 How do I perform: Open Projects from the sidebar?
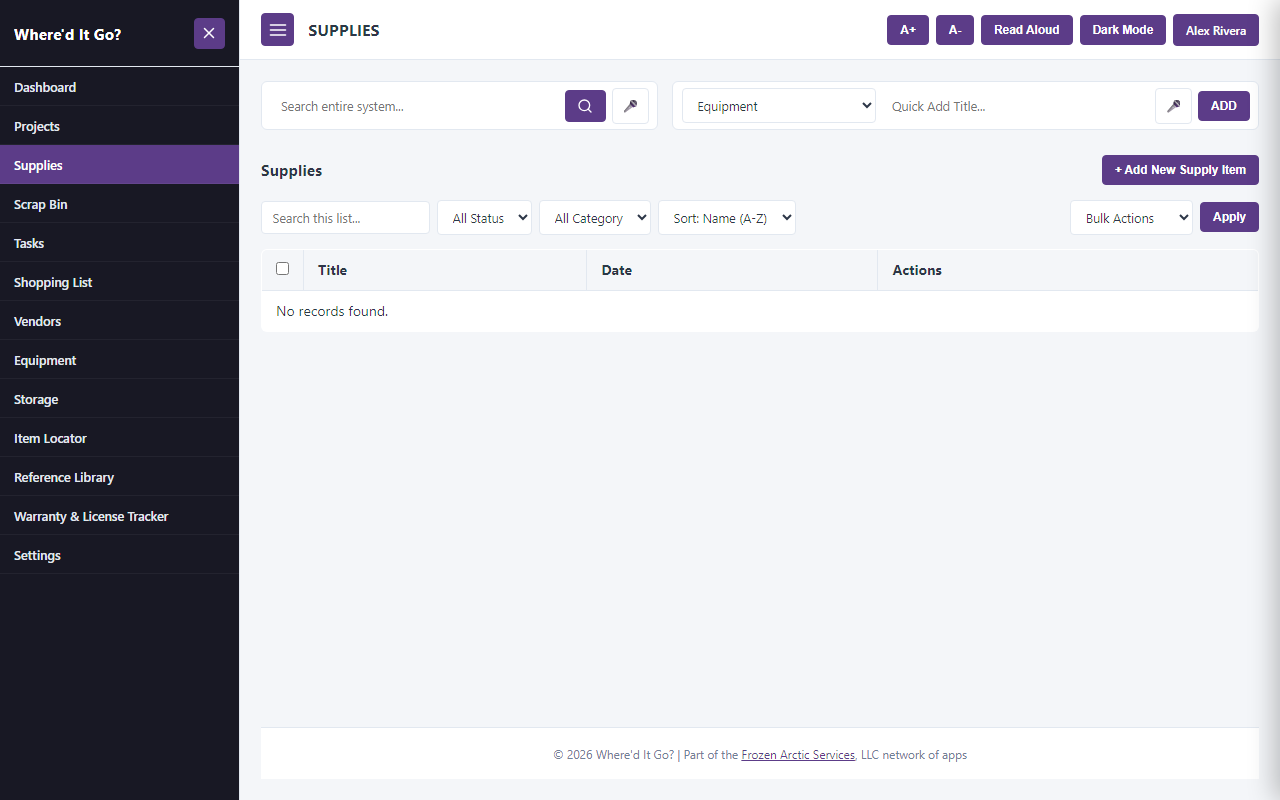(119, 126)
